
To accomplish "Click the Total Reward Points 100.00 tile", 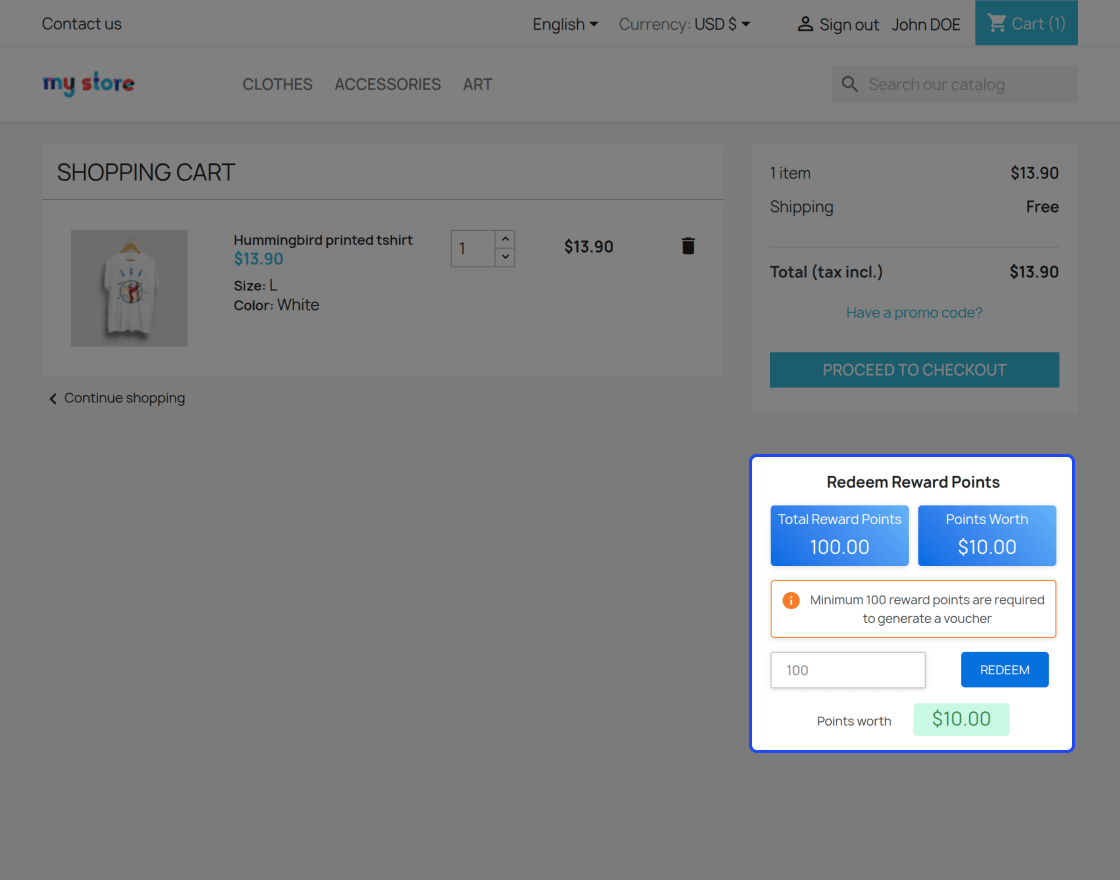I will (x=839, y=536).
